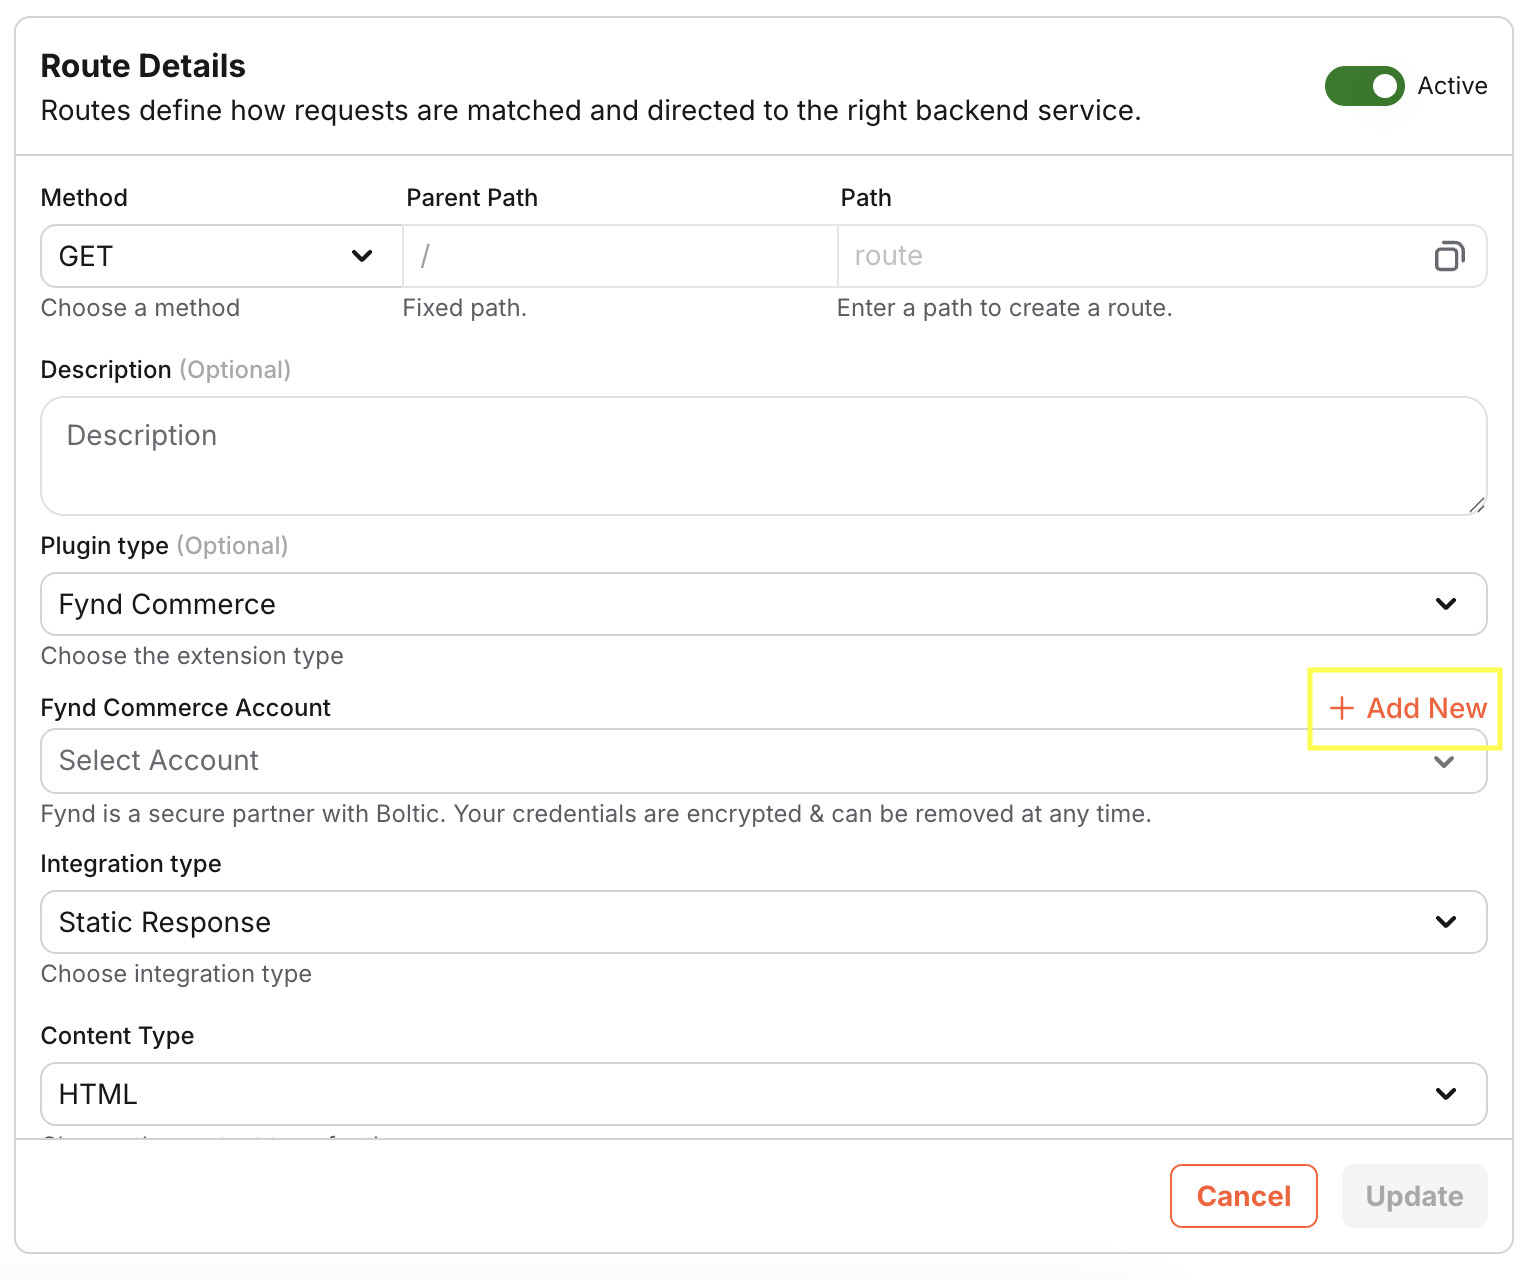The width and height of the screenshot is (1534, 1280).
Task: Open Content Type HTML dropdown
Action: [x=764, y=1094]
